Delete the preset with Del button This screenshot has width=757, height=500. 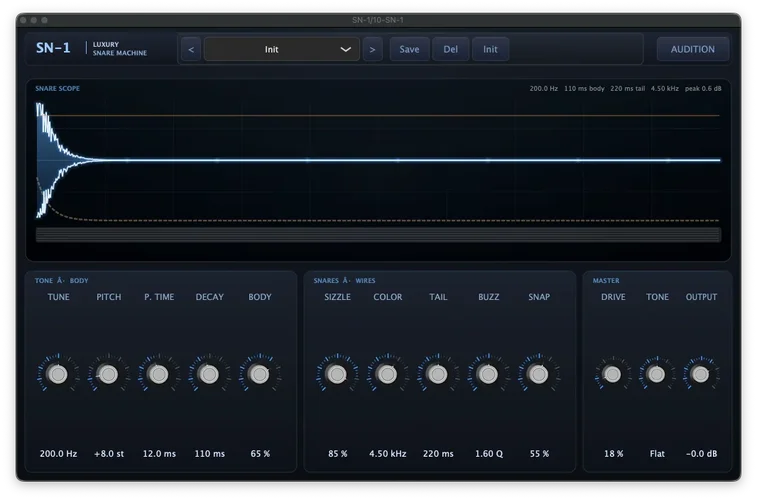(450, 49)
